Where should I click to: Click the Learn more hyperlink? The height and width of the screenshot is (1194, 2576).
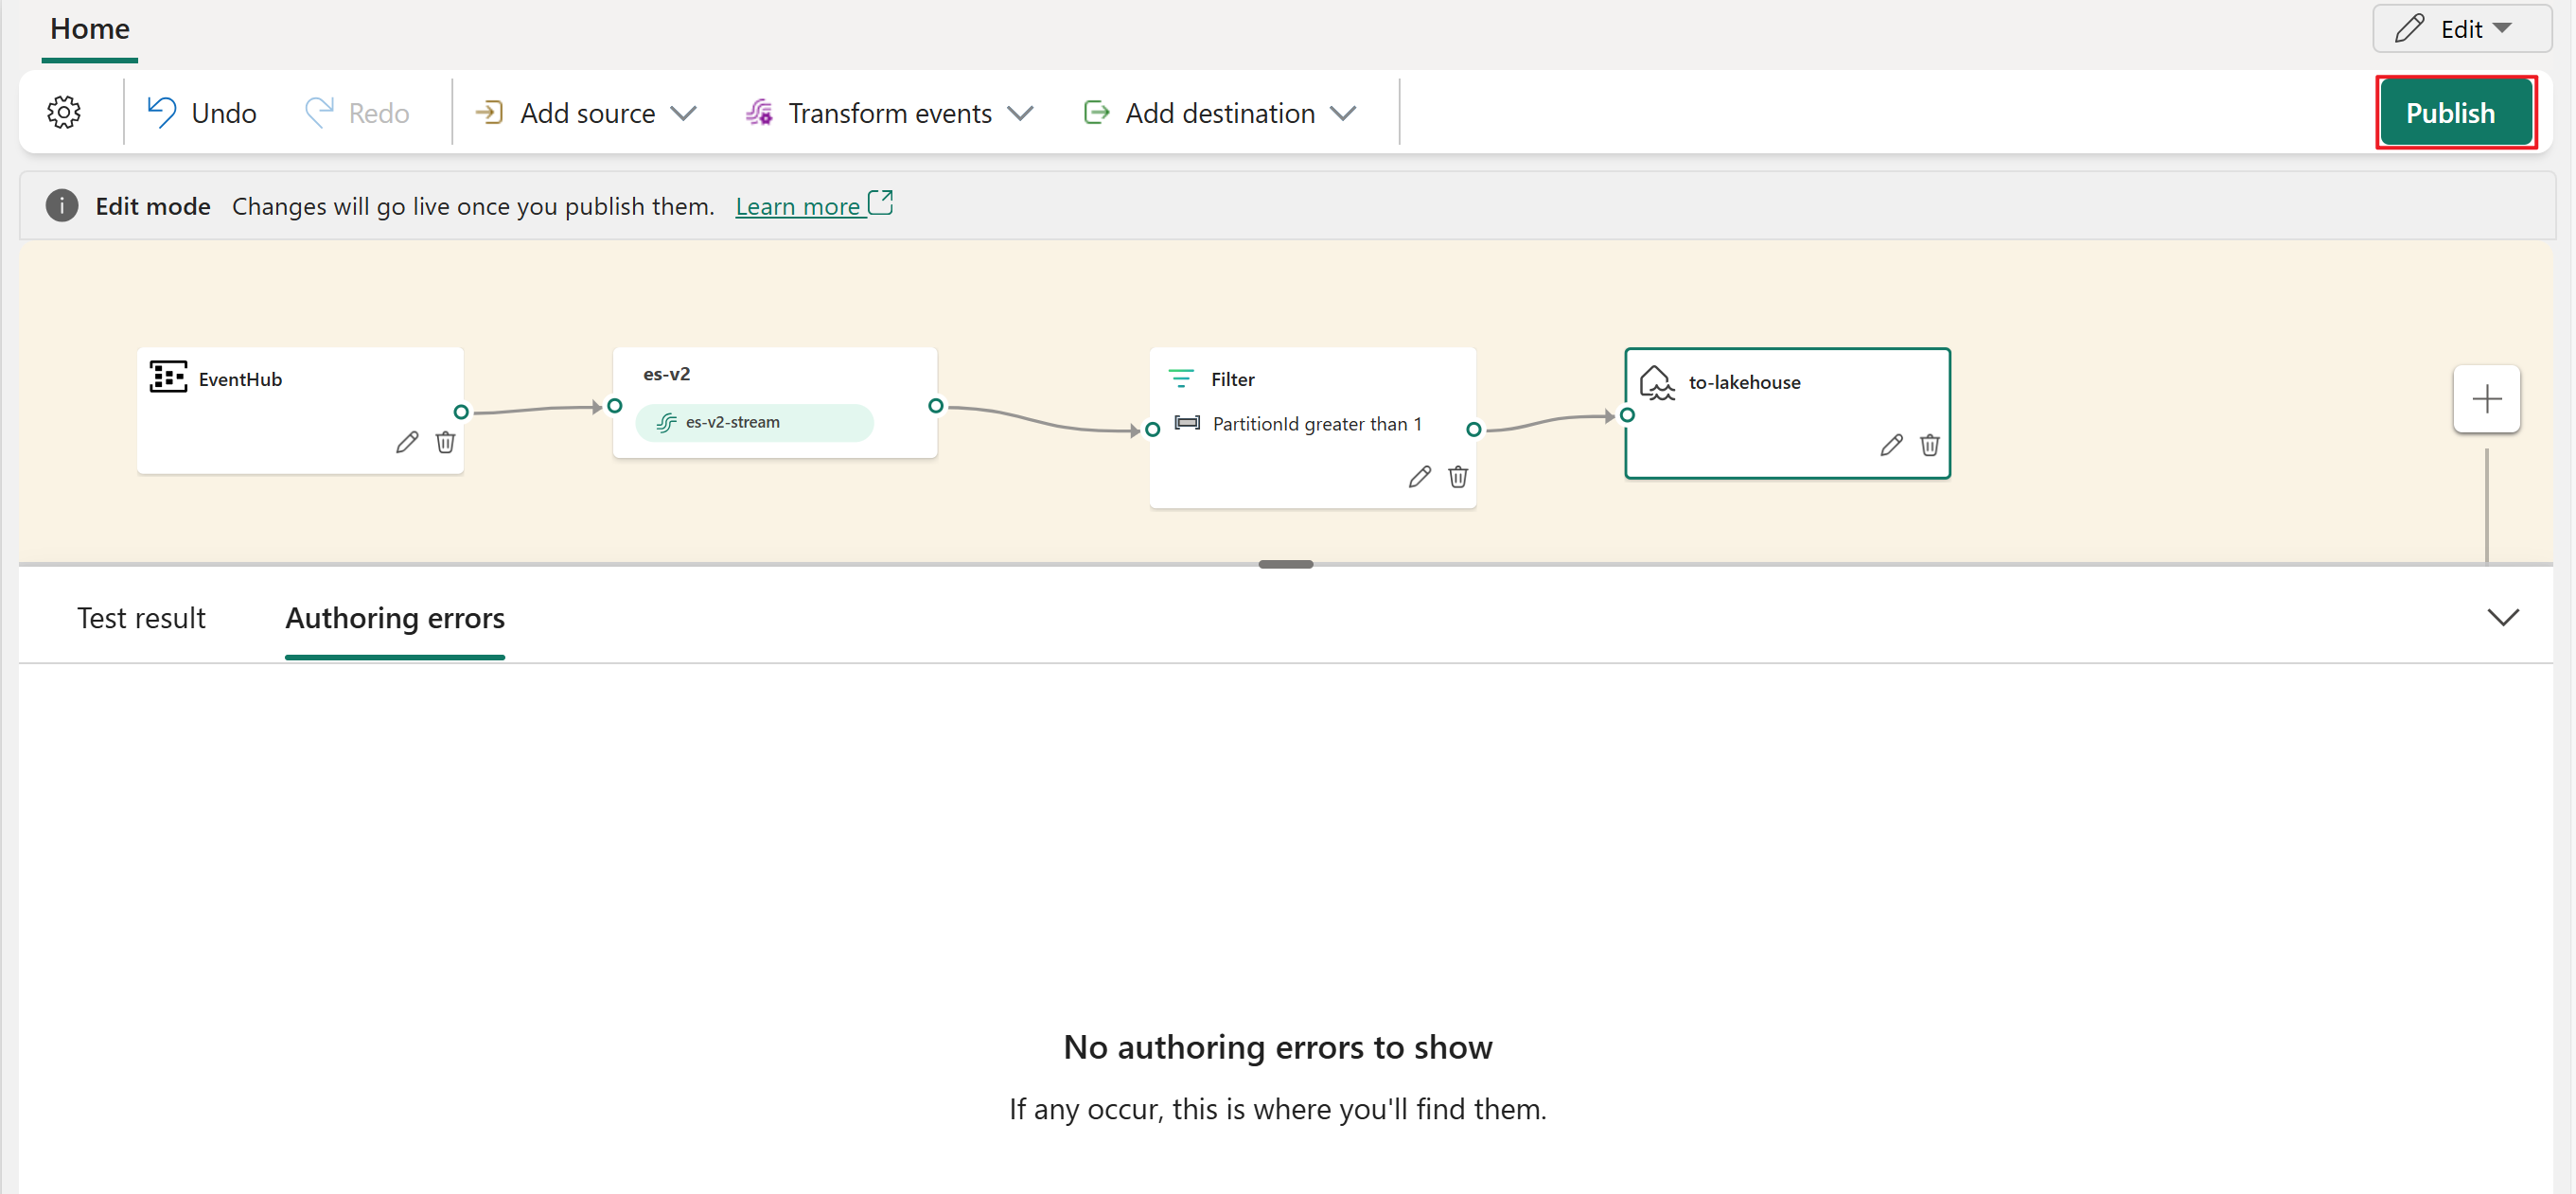click(x=803, y=205)
